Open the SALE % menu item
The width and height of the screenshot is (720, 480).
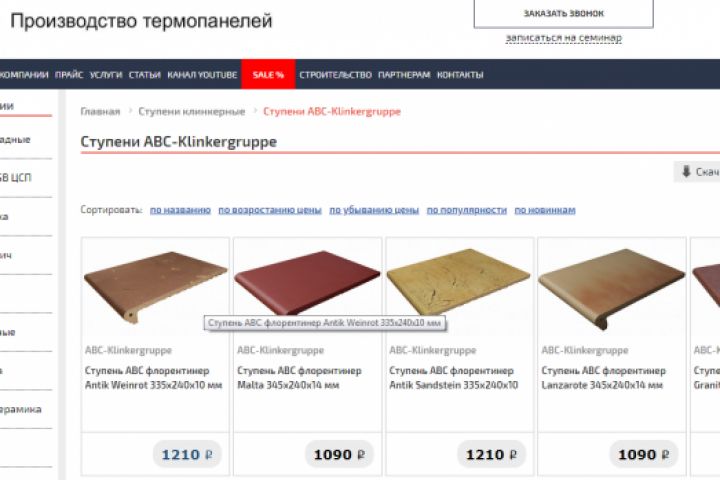pos(268,74)
